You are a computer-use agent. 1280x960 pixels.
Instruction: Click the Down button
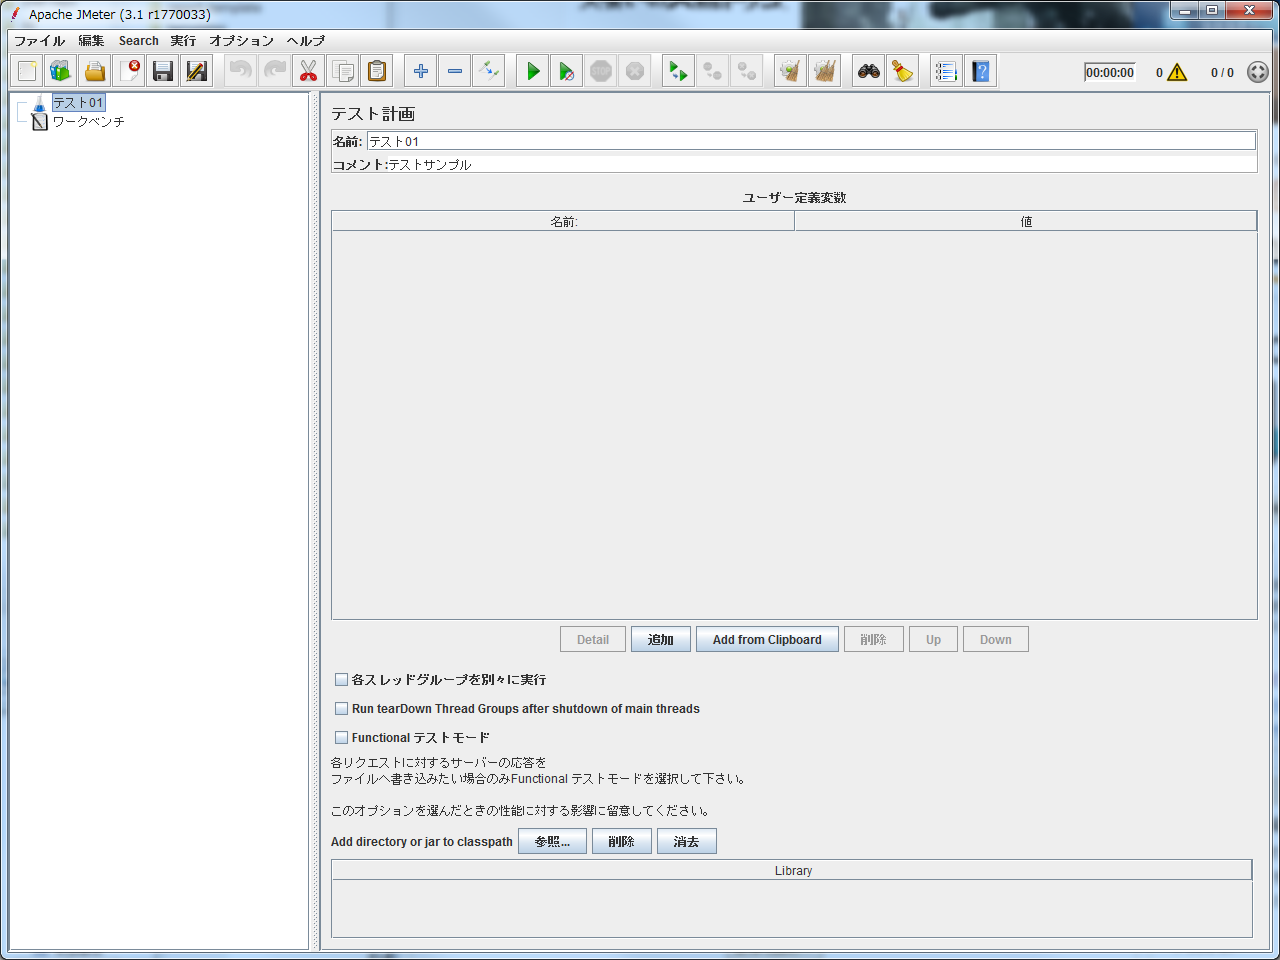[x=996, y=640]
